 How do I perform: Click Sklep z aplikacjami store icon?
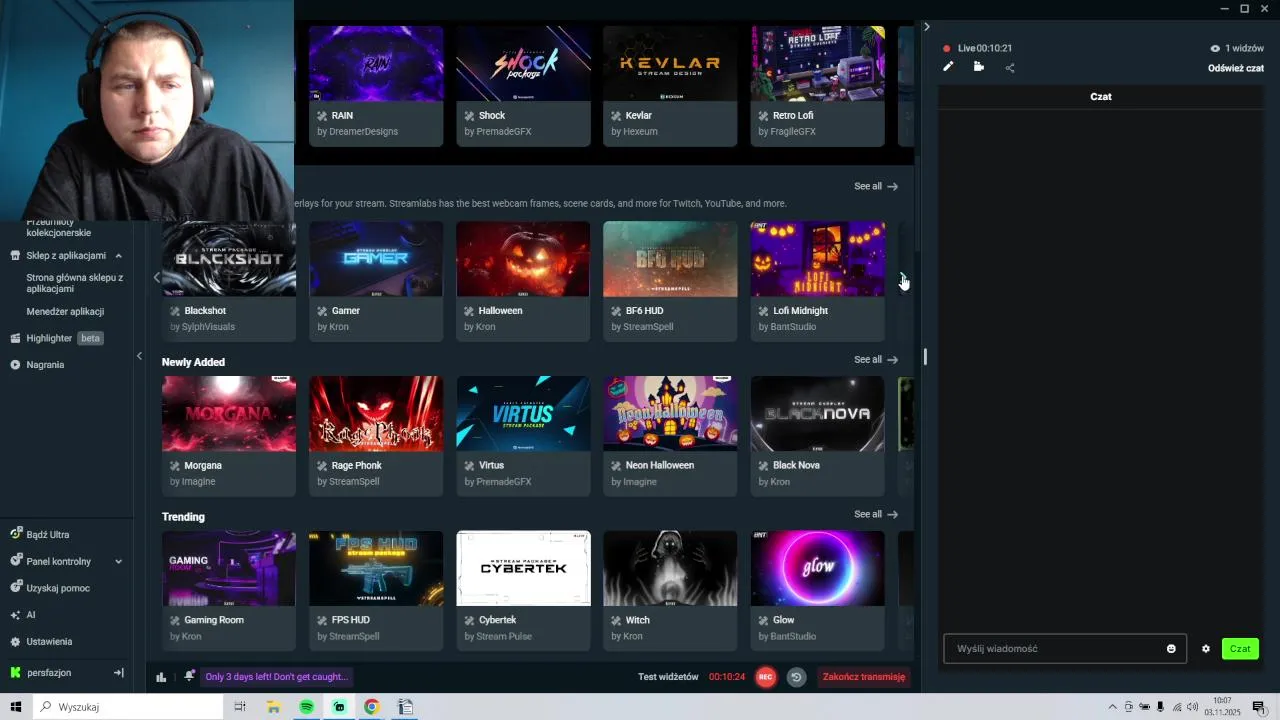(x=16, y=255)
